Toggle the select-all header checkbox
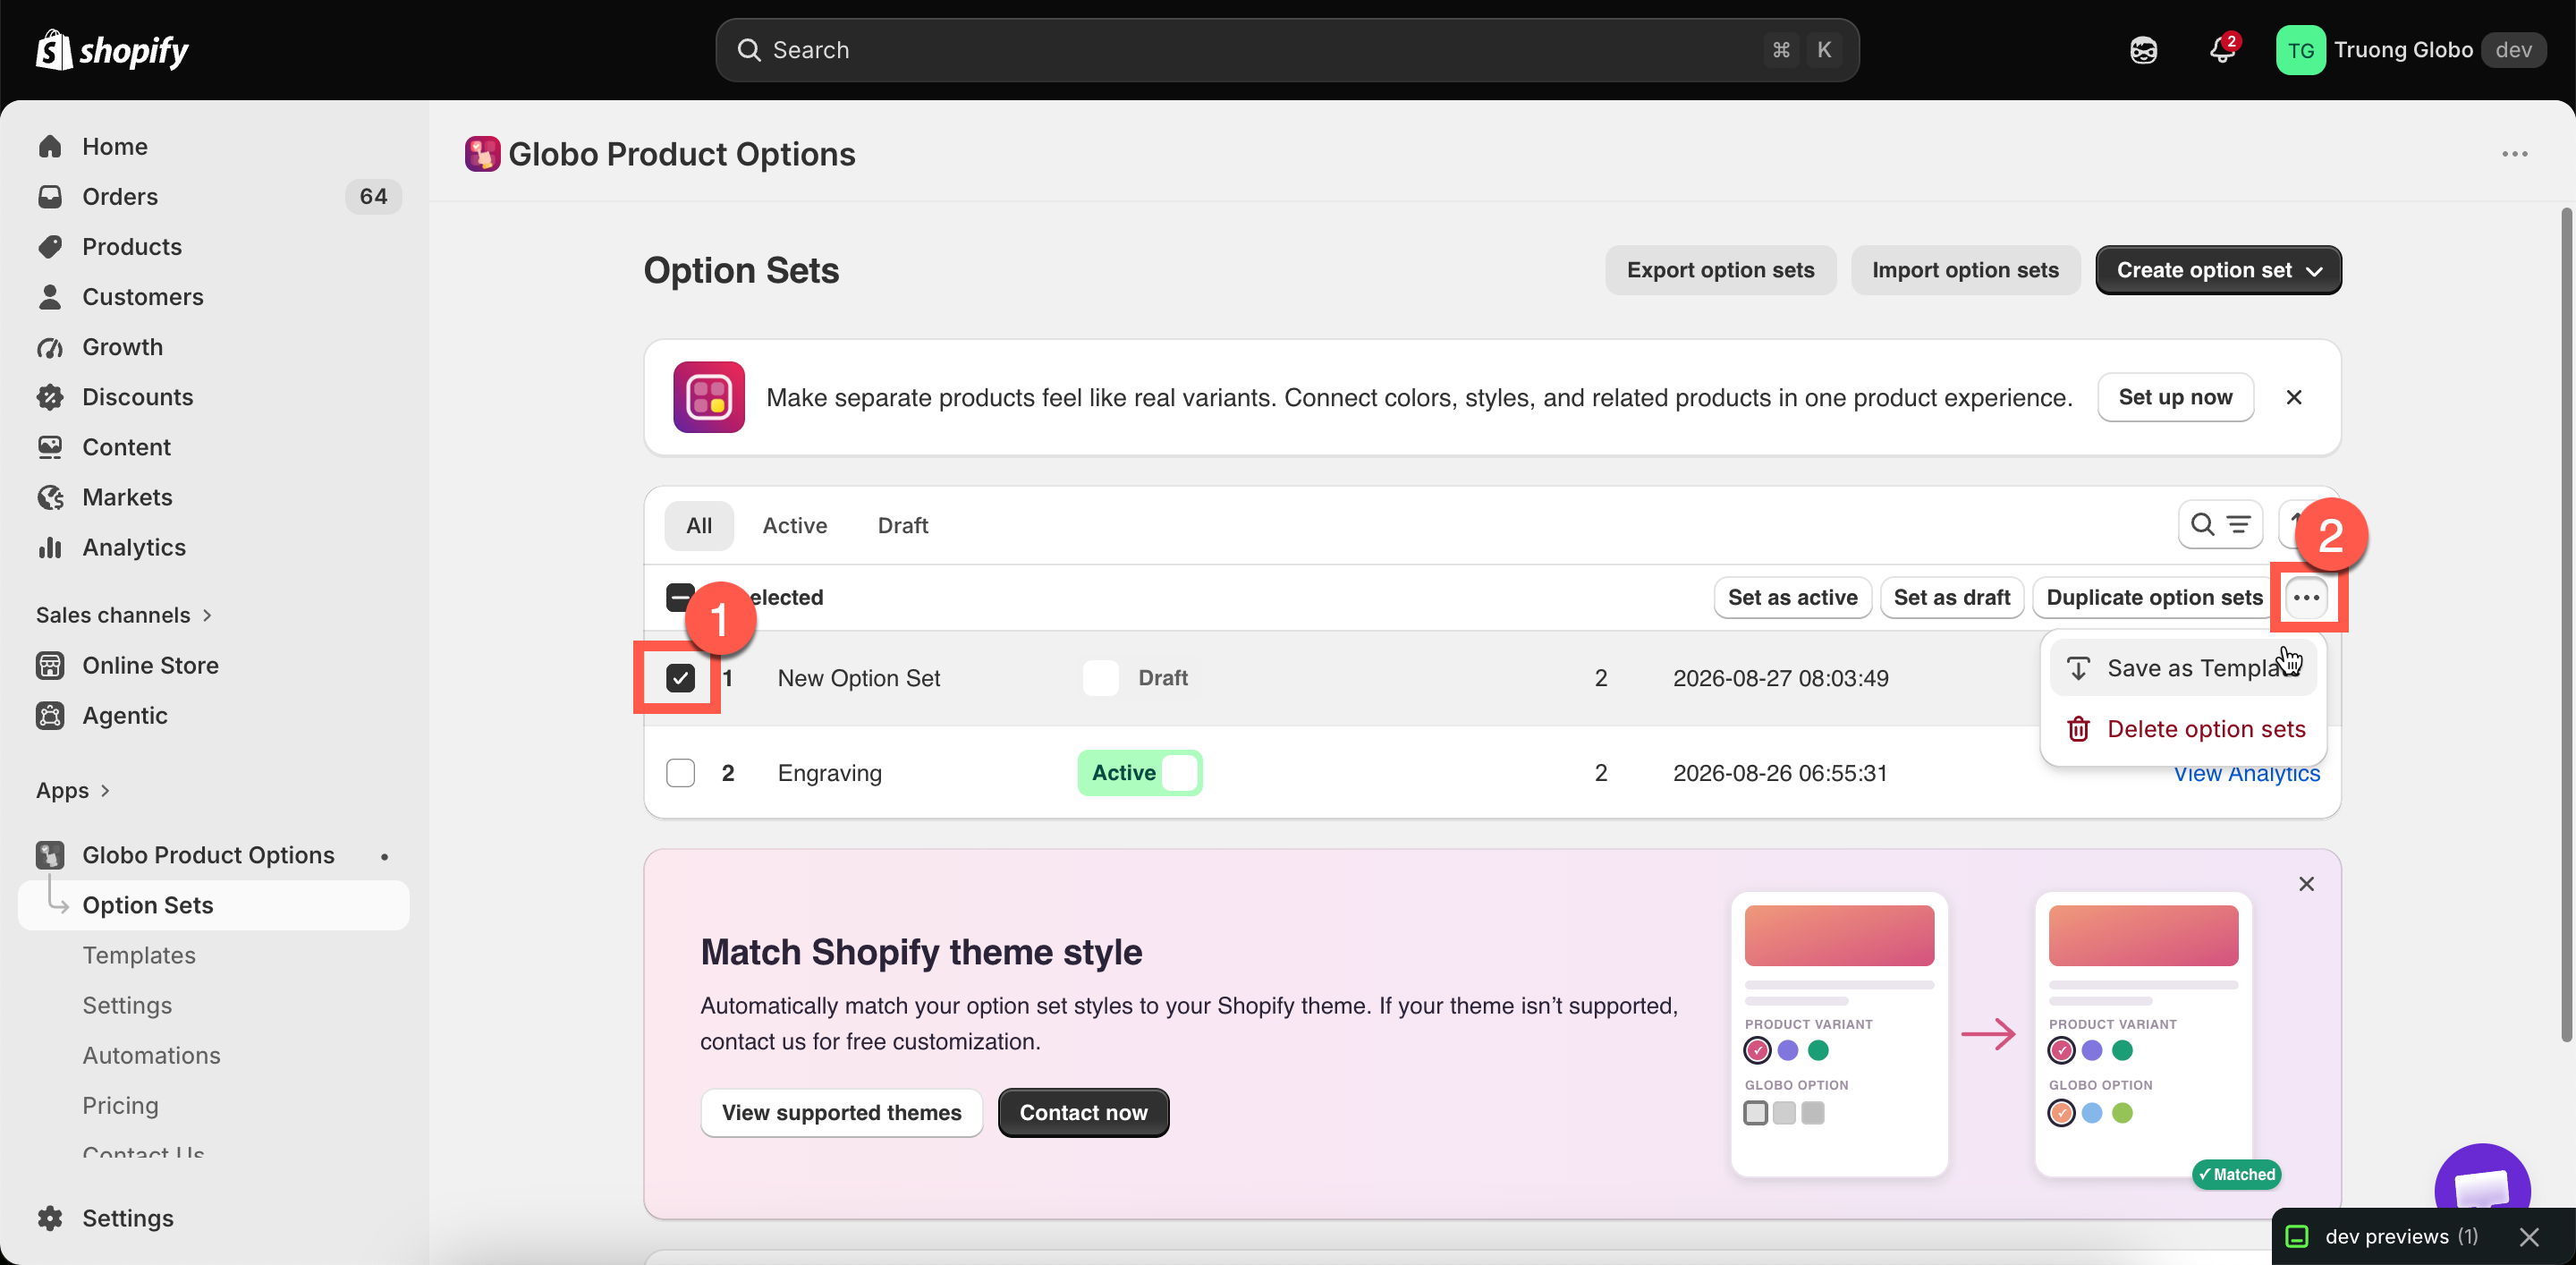 680,597
